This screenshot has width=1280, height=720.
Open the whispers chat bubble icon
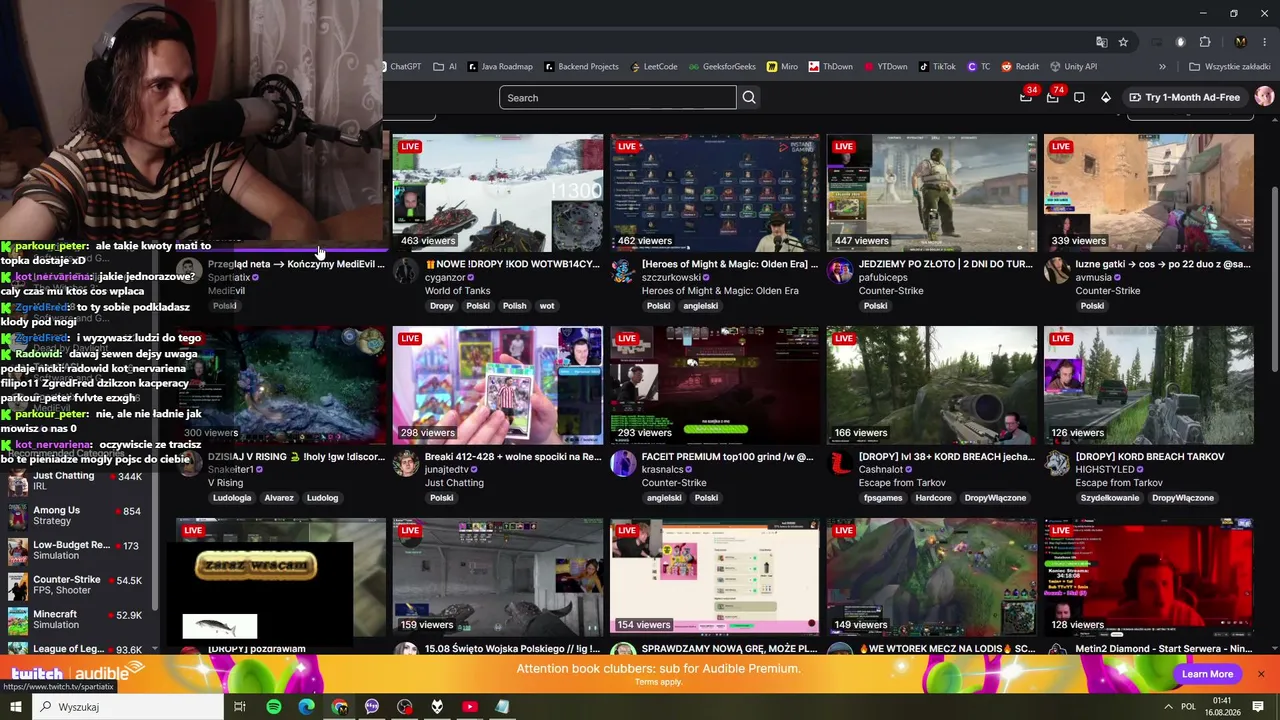pos(1079,97)
